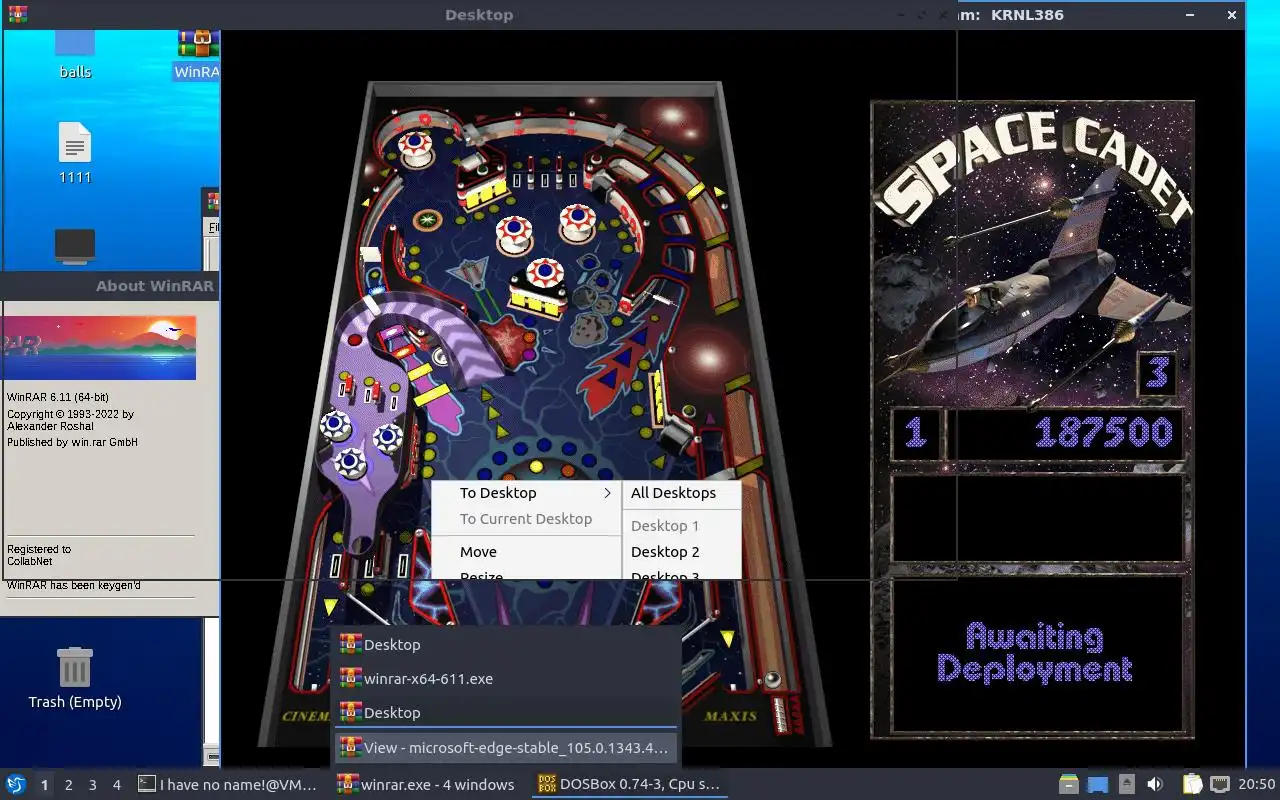The width and height of the screenshot is (1280, 800).
Task: Switch to workspace 3 in pager
Action: (x=93, y=785)
